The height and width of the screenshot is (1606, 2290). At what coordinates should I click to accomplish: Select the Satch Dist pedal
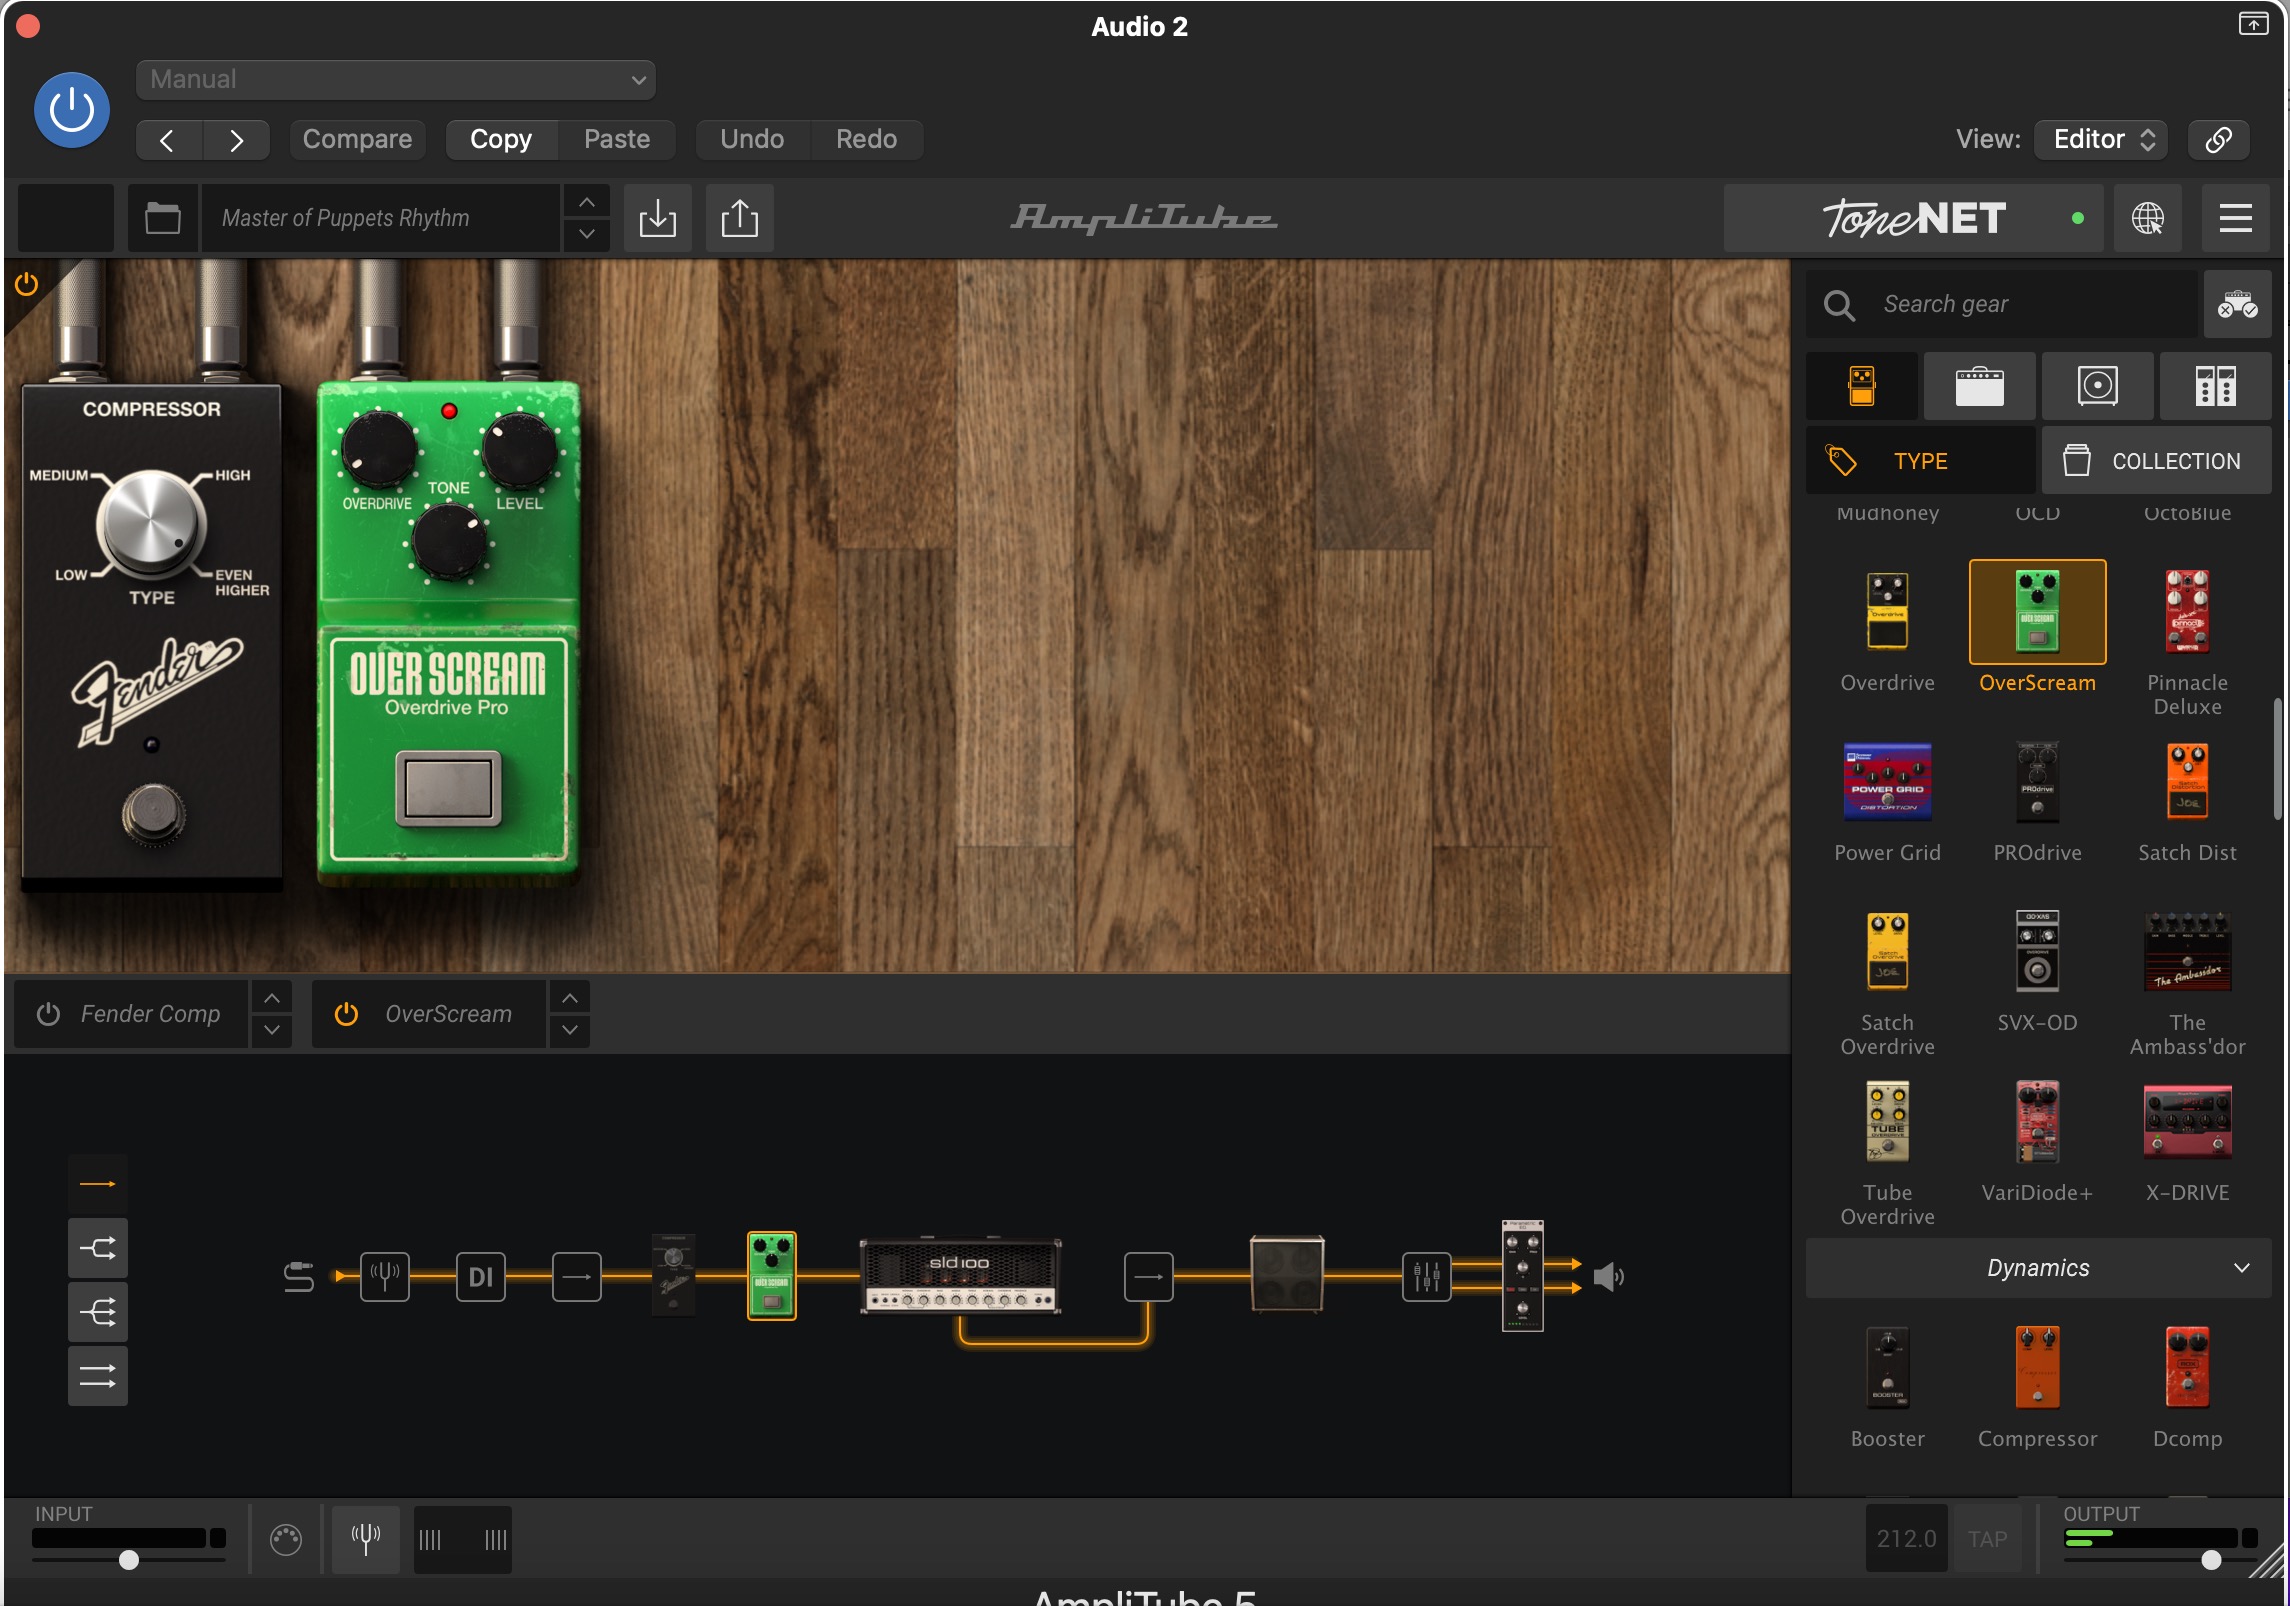[x=2187, y=782]
